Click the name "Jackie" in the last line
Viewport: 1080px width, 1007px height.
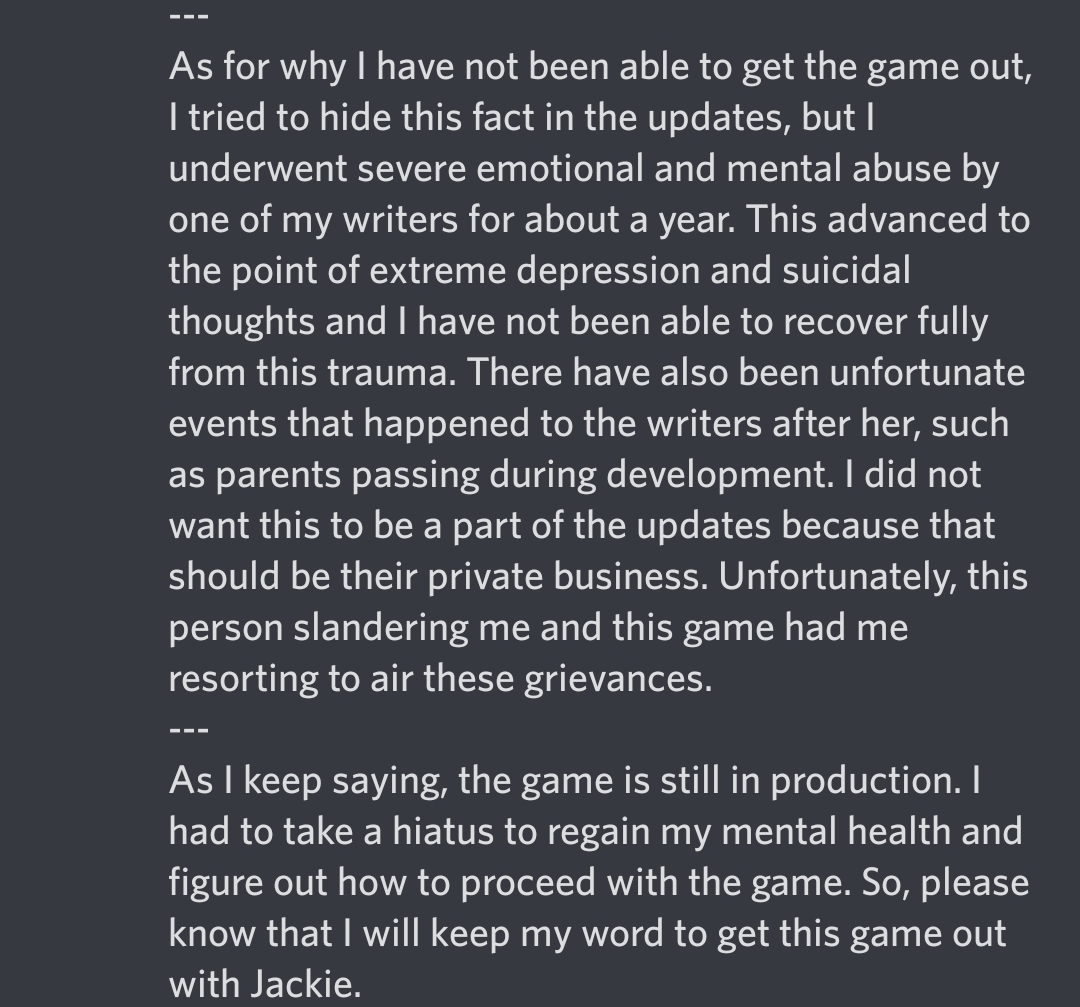point(305,983)
